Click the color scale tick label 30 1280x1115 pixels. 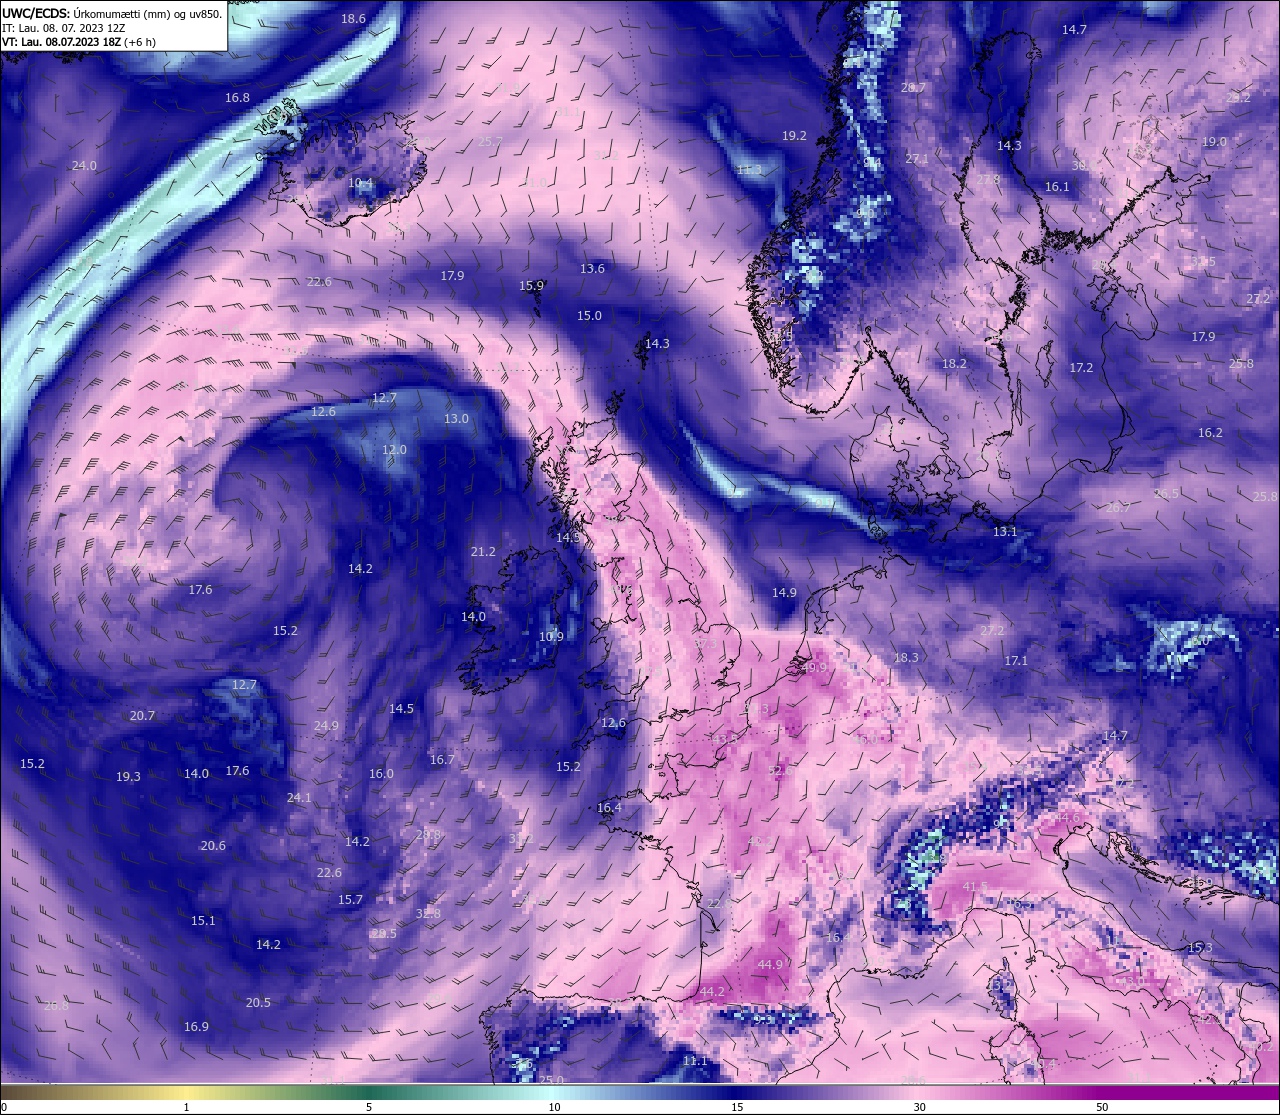click(919, 1107)
